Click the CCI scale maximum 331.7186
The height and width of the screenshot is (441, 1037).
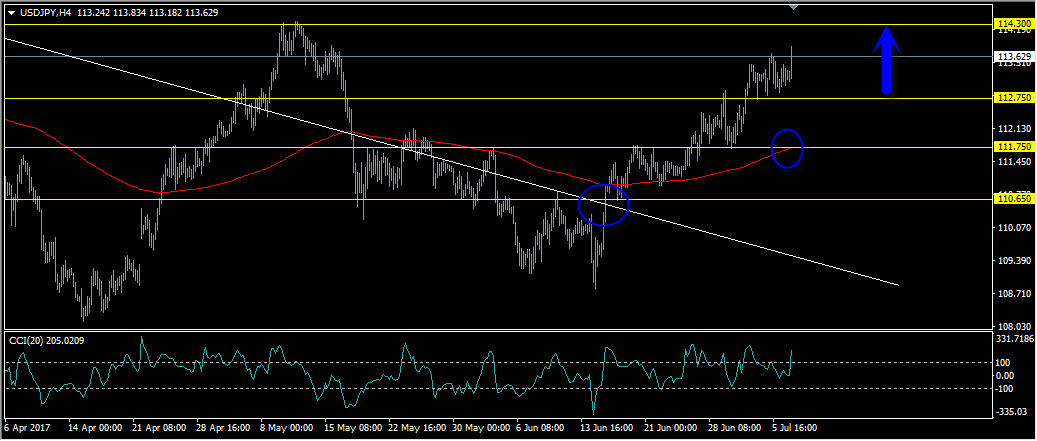tap(1015, 339)
